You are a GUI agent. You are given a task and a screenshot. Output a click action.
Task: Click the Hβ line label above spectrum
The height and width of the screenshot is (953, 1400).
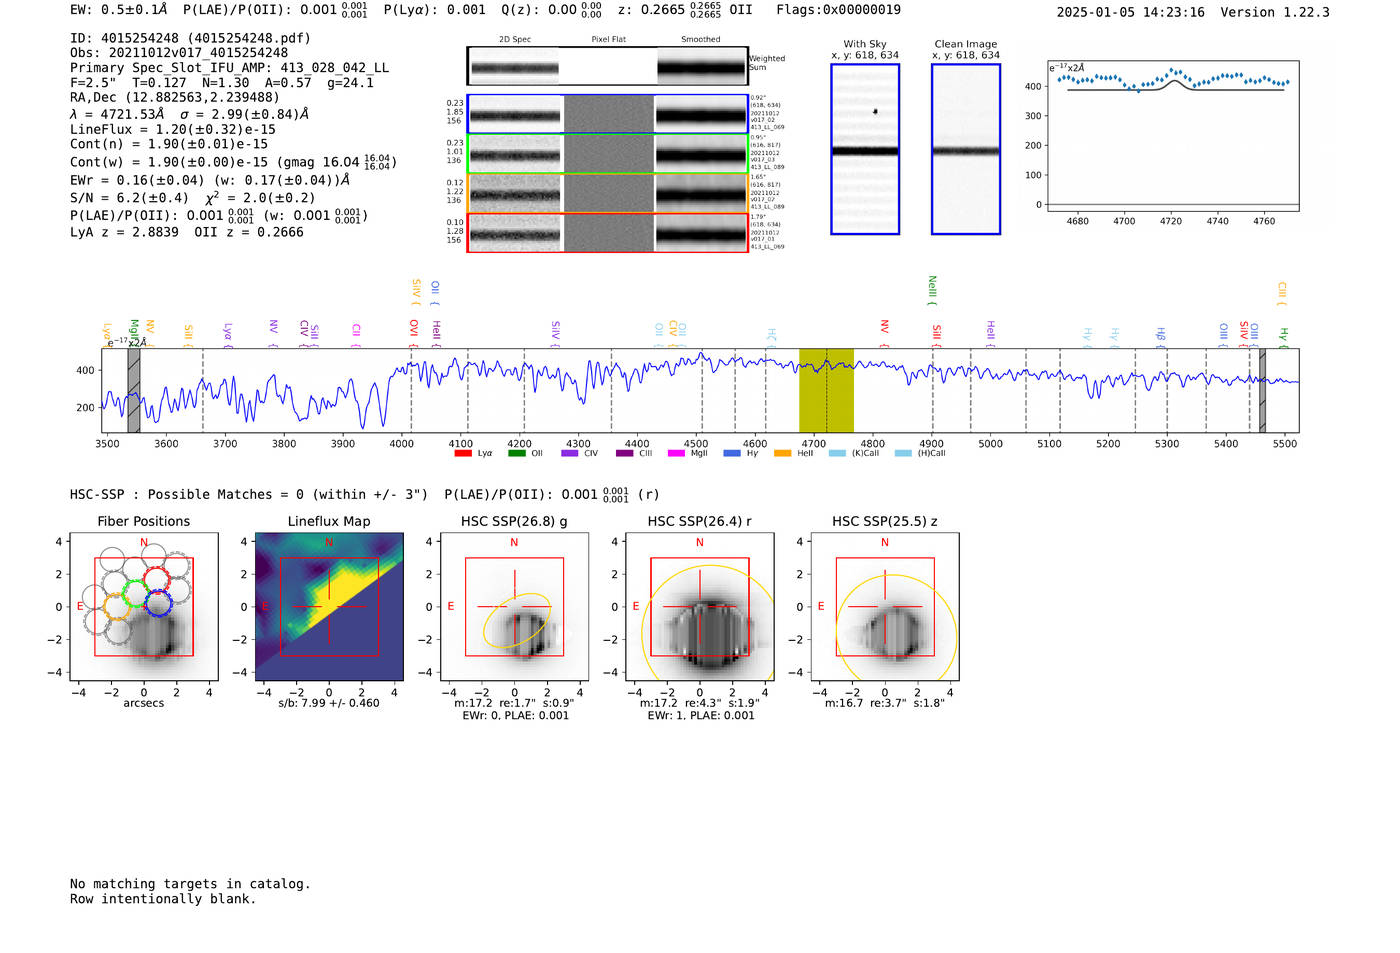pyautogui.click(x=1161, y=336)
